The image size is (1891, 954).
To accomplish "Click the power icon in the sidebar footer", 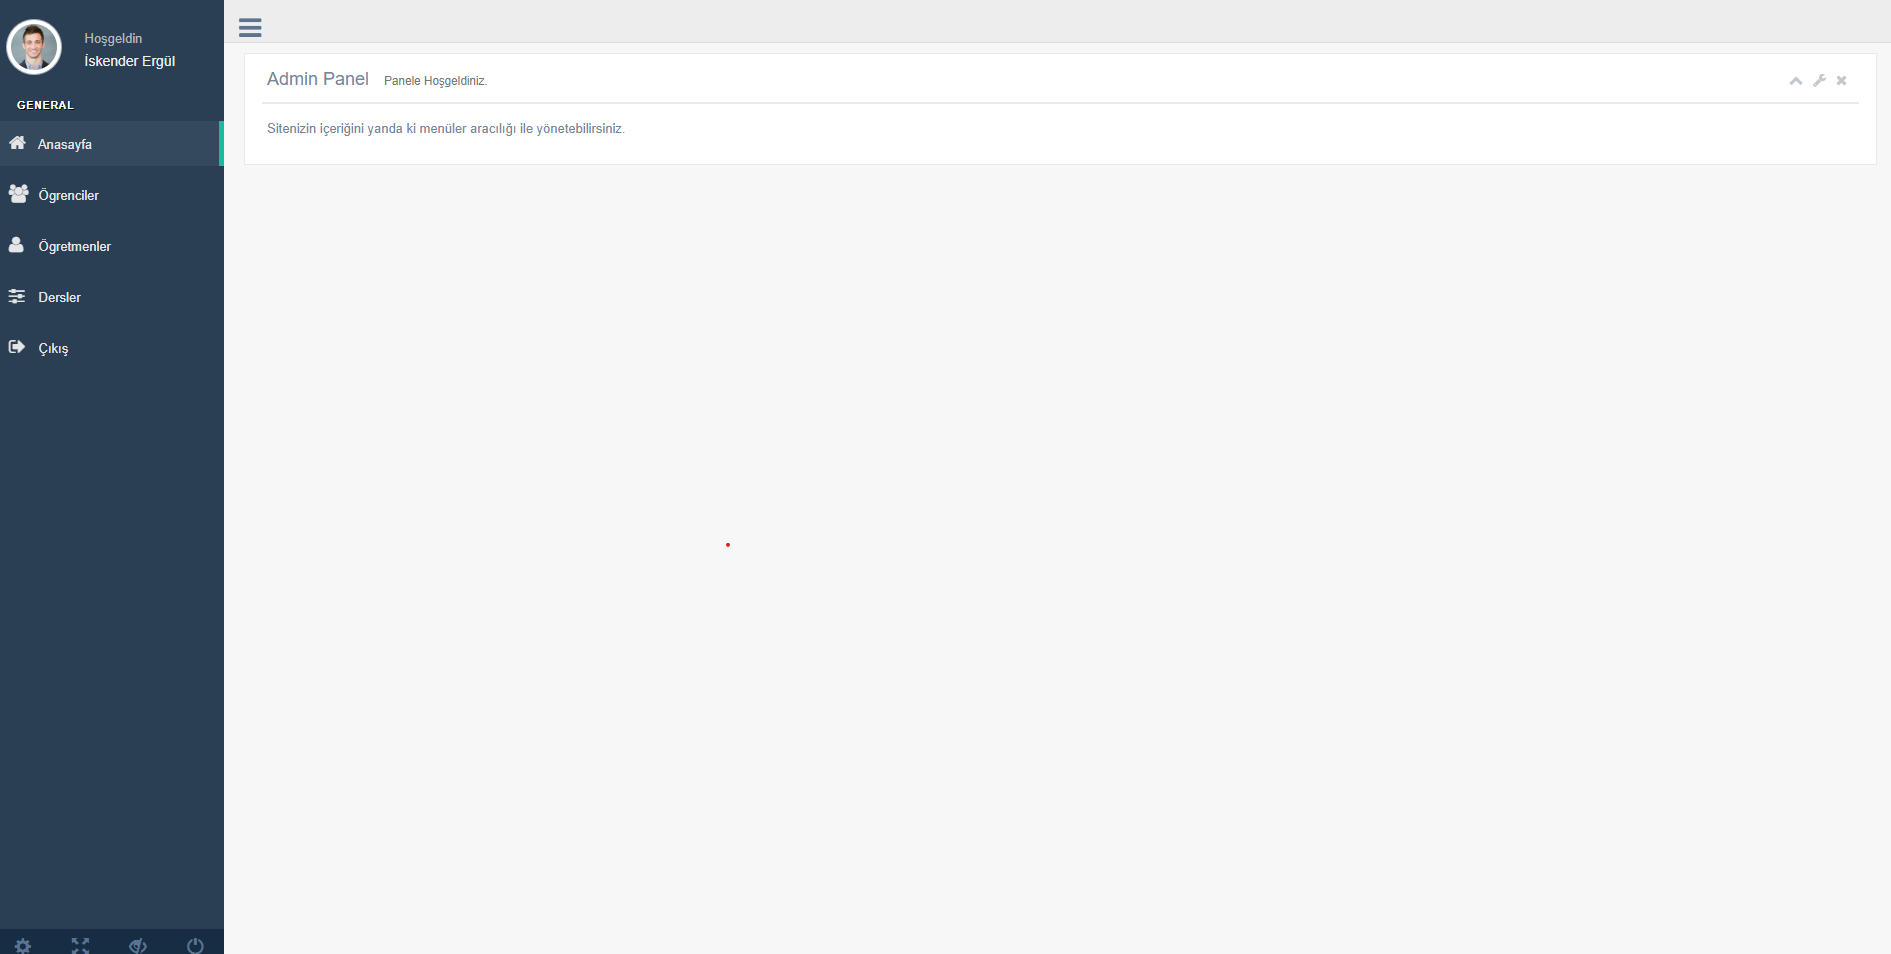I will (196, 945).
